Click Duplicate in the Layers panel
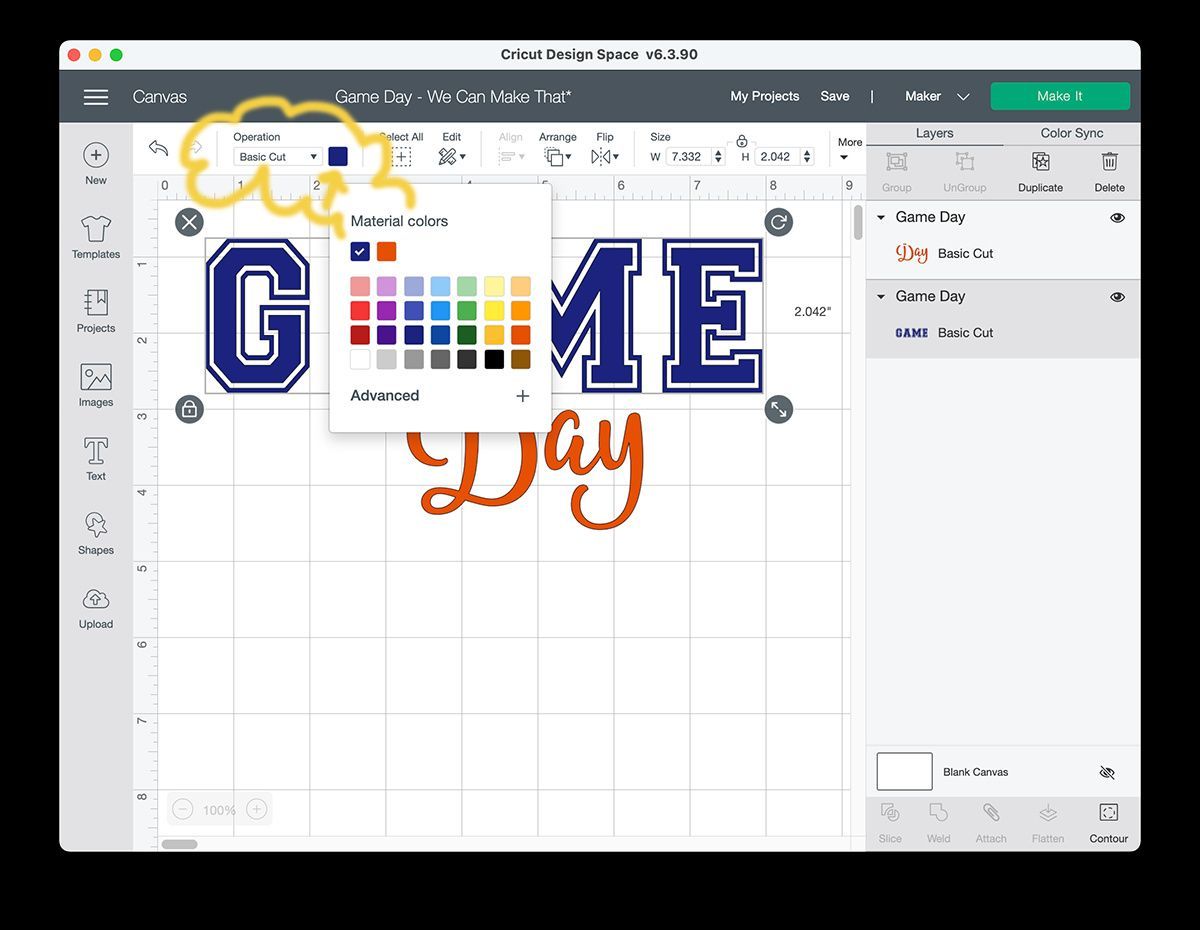This screenshot has height=930, width=1200. [1040, 172]
